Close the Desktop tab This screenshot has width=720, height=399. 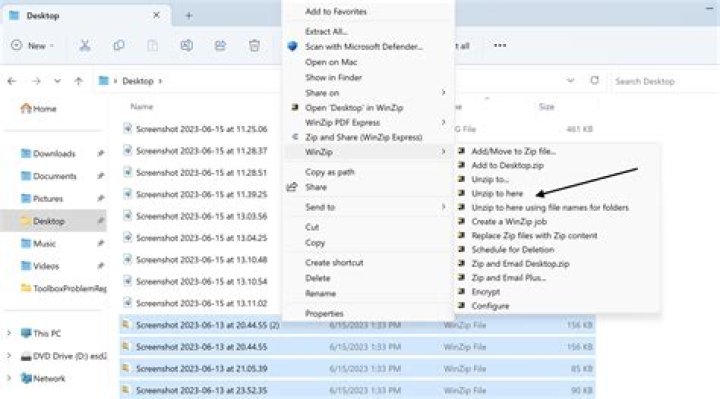coord(156,15)
